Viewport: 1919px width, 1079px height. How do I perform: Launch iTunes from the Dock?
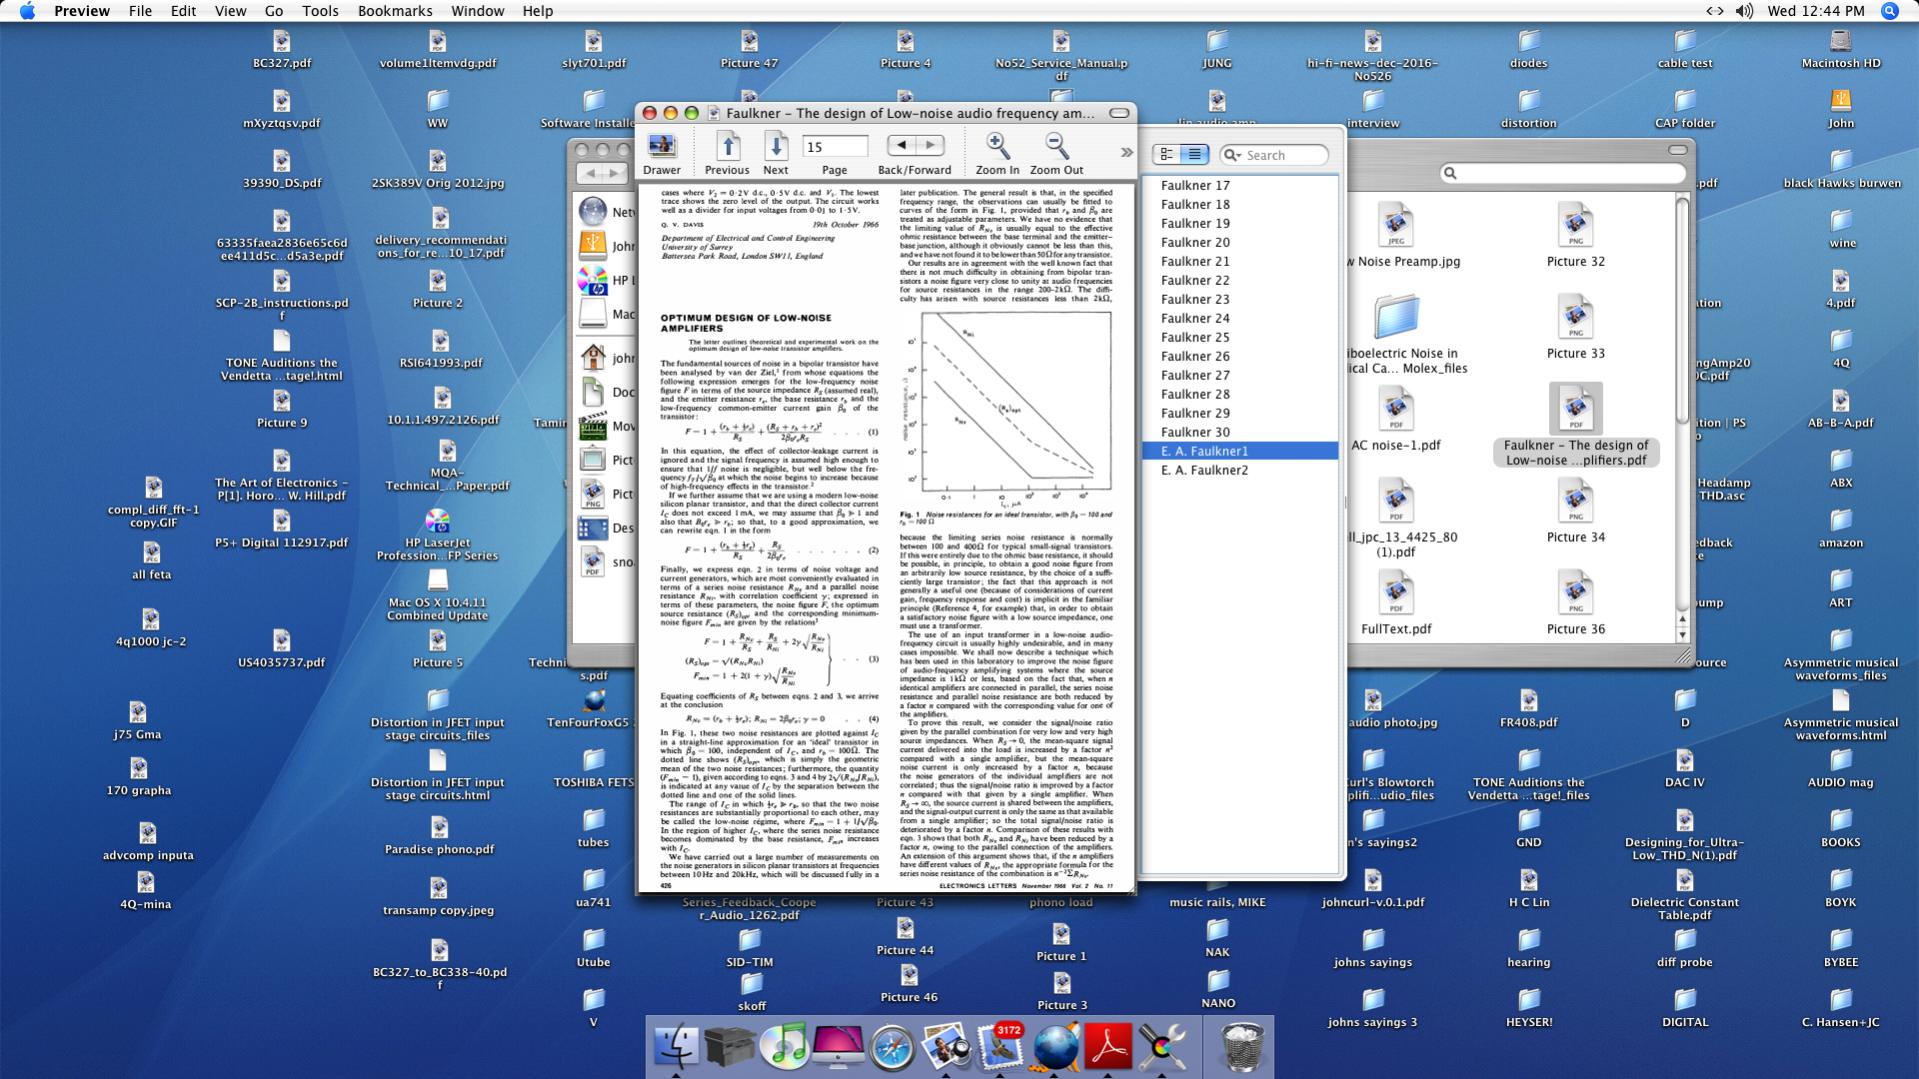pyautogui.click(x=784, y=1046)
